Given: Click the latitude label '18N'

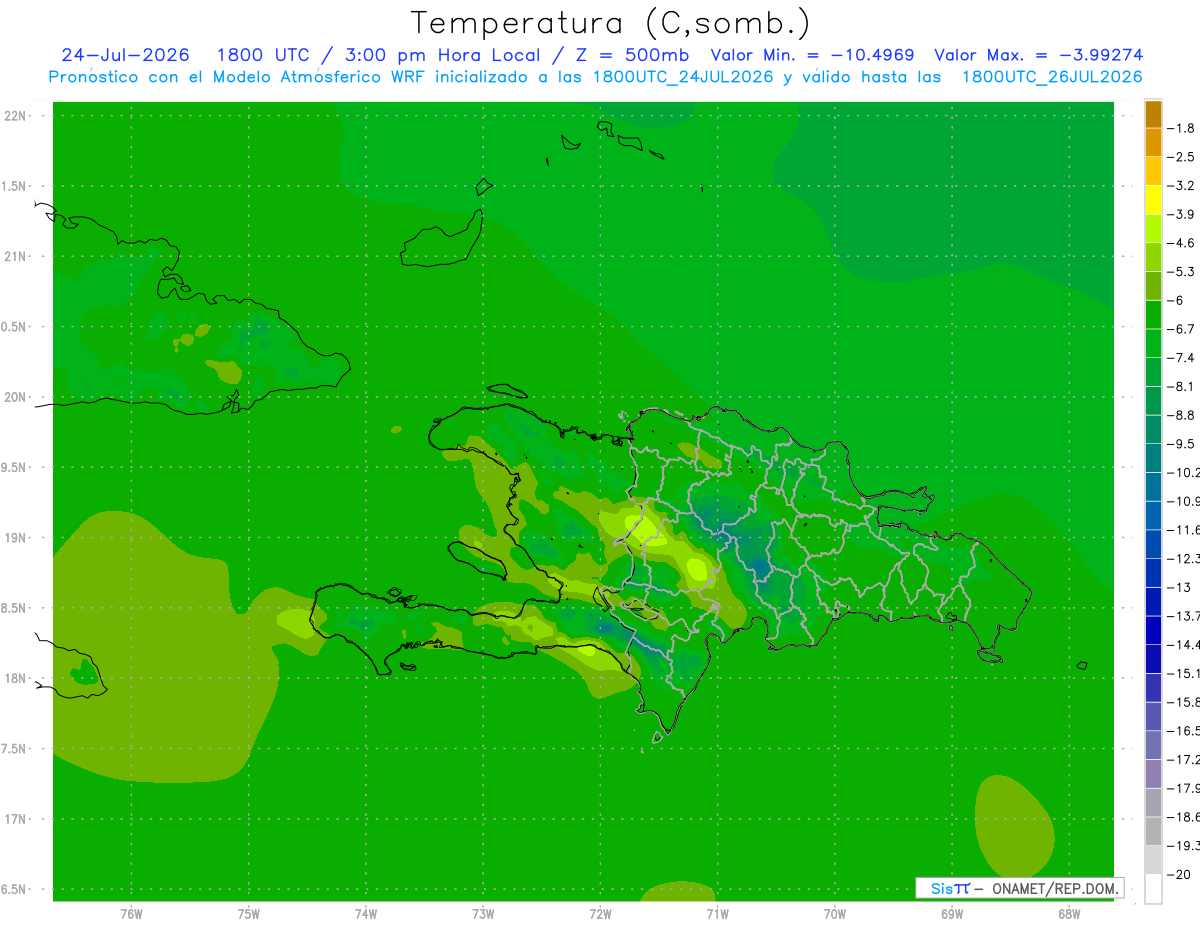Looking at the screenshot, I should click(15, 678).
